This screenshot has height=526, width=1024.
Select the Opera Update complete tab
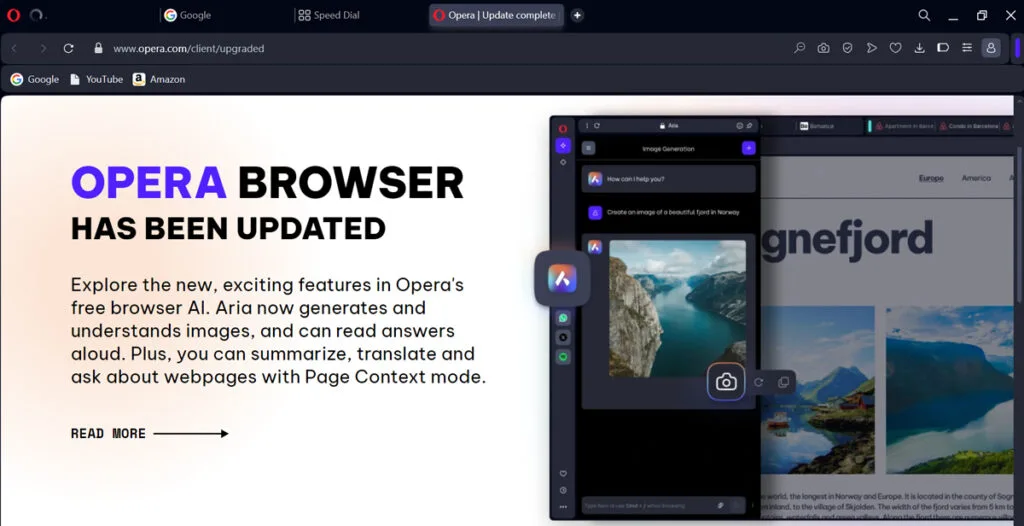(x=496, y=15)
